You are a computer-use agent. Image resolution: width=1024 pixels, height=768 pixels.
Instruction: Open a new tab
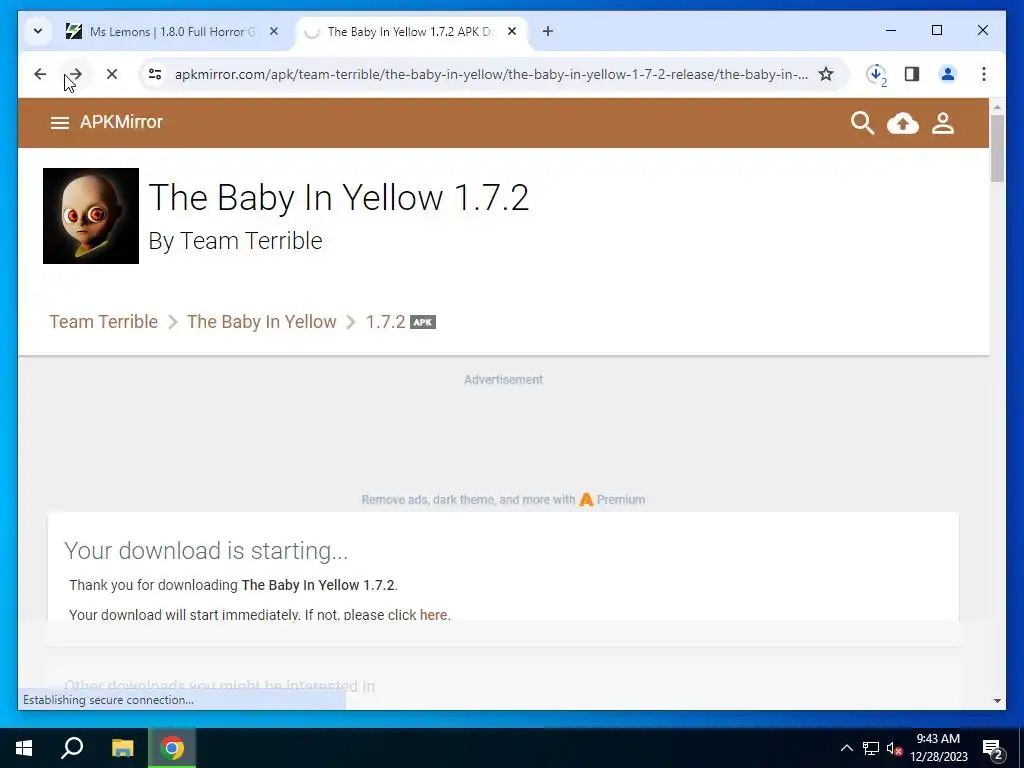point(548,31)
